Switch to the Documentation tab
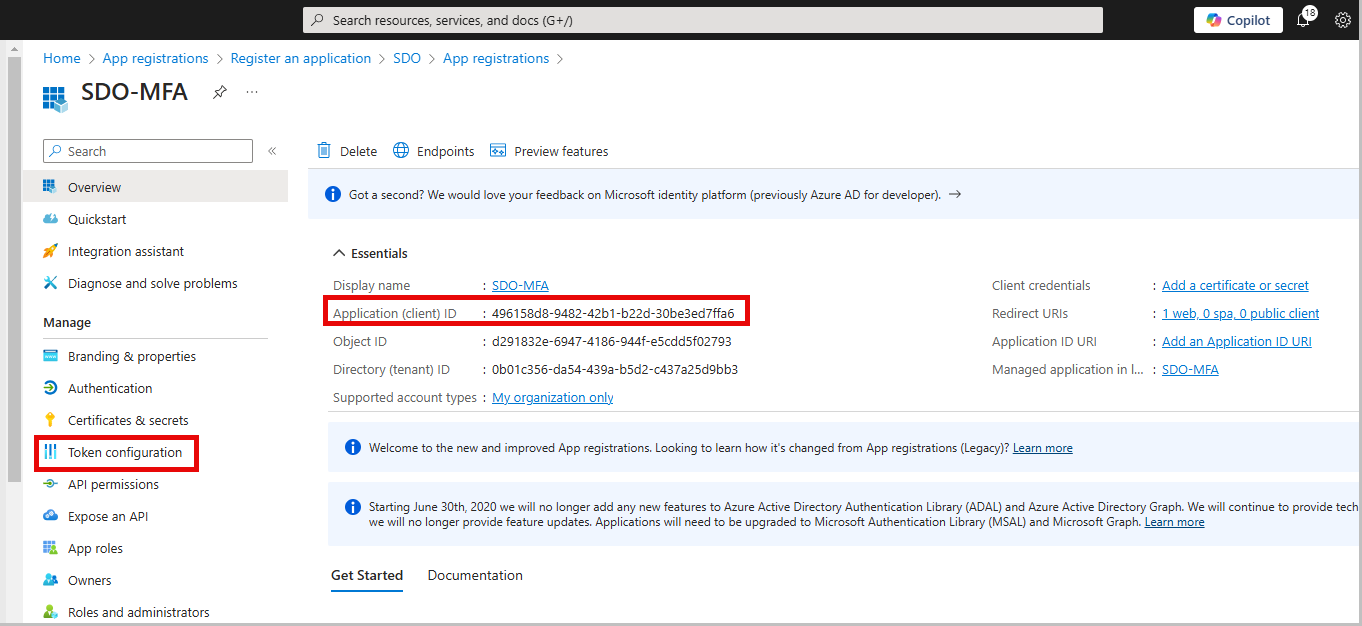The width and height of the screenshot is (1362, 626). tap(475, 575)
